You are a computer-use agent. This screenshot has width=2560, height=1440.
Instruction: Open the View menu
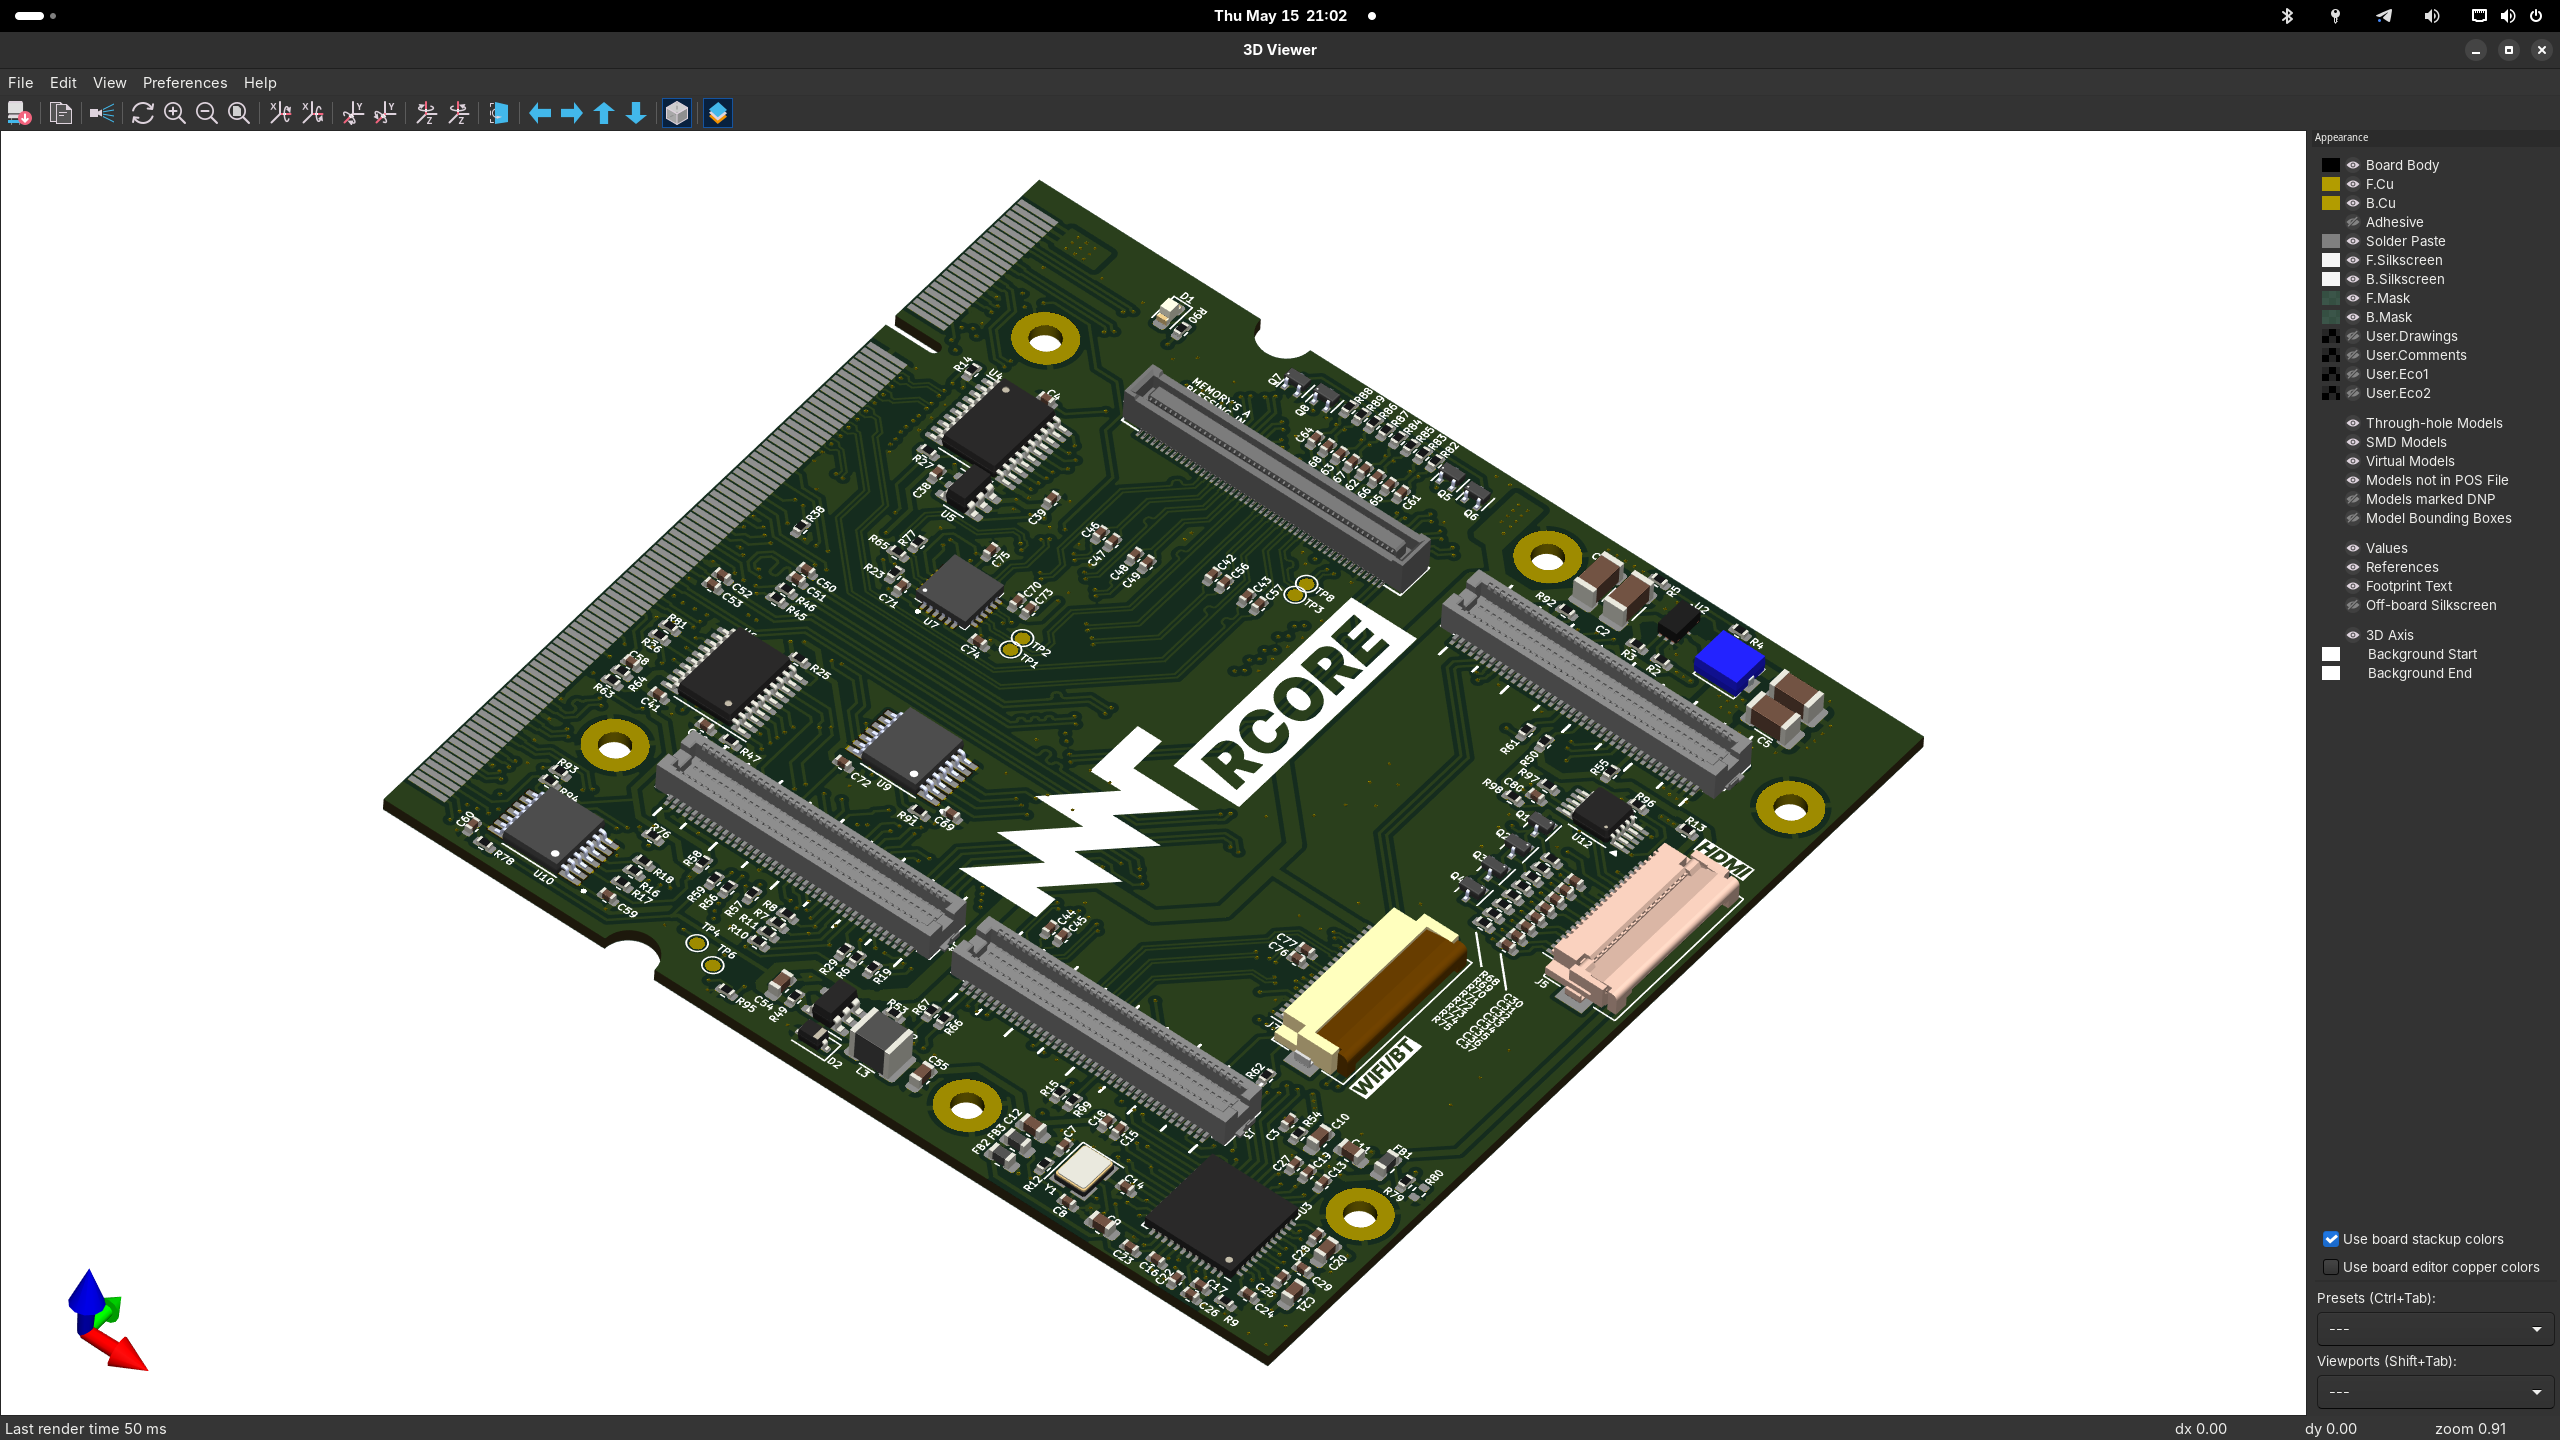pos(110,83)
